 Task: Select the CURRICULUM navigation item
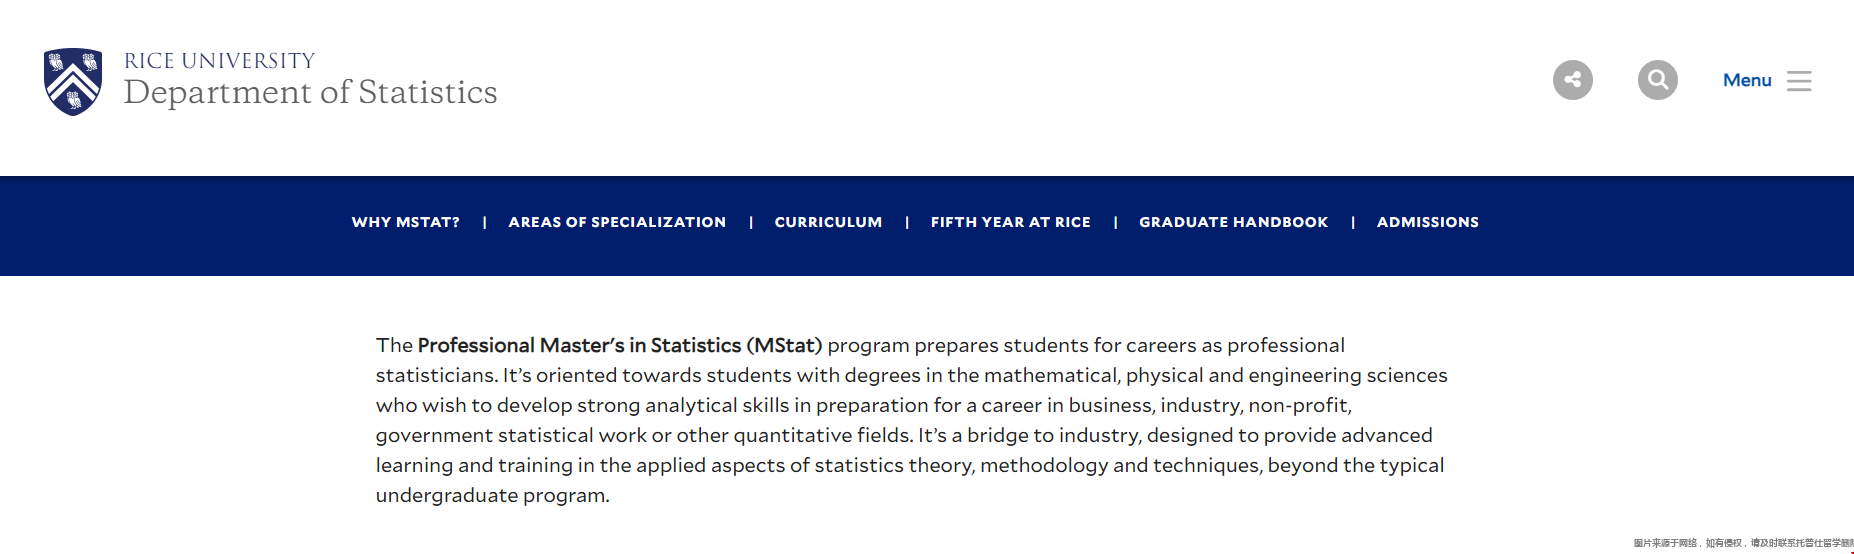828,222
